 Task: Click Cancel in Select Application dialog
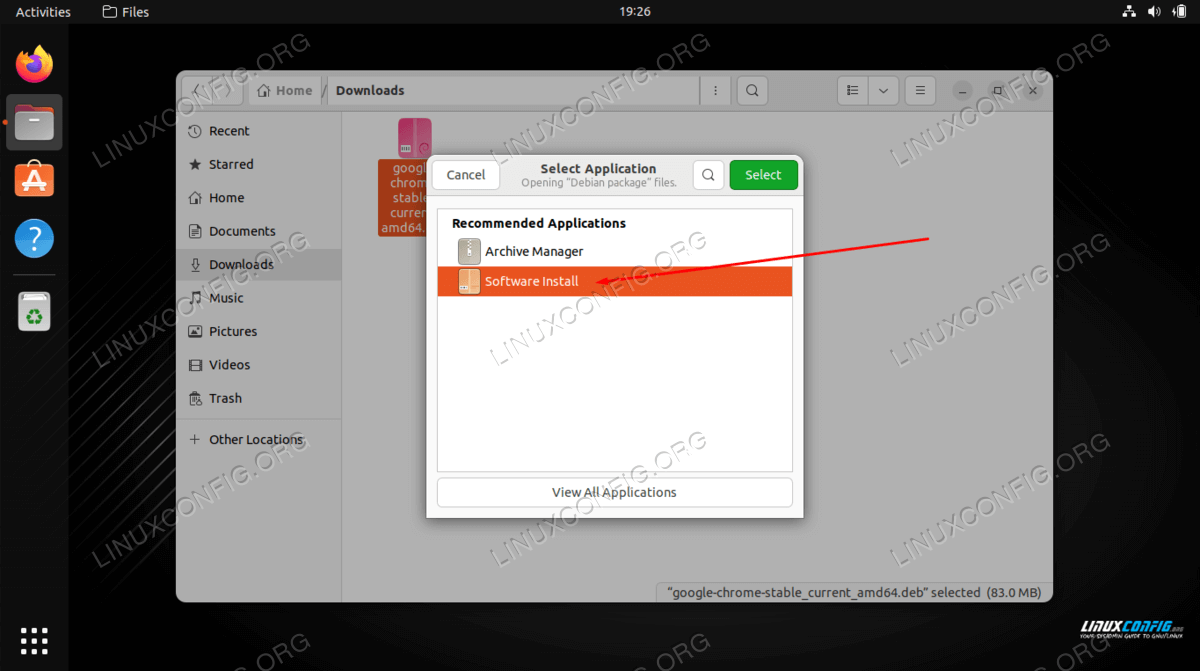(x=466, y=175)
